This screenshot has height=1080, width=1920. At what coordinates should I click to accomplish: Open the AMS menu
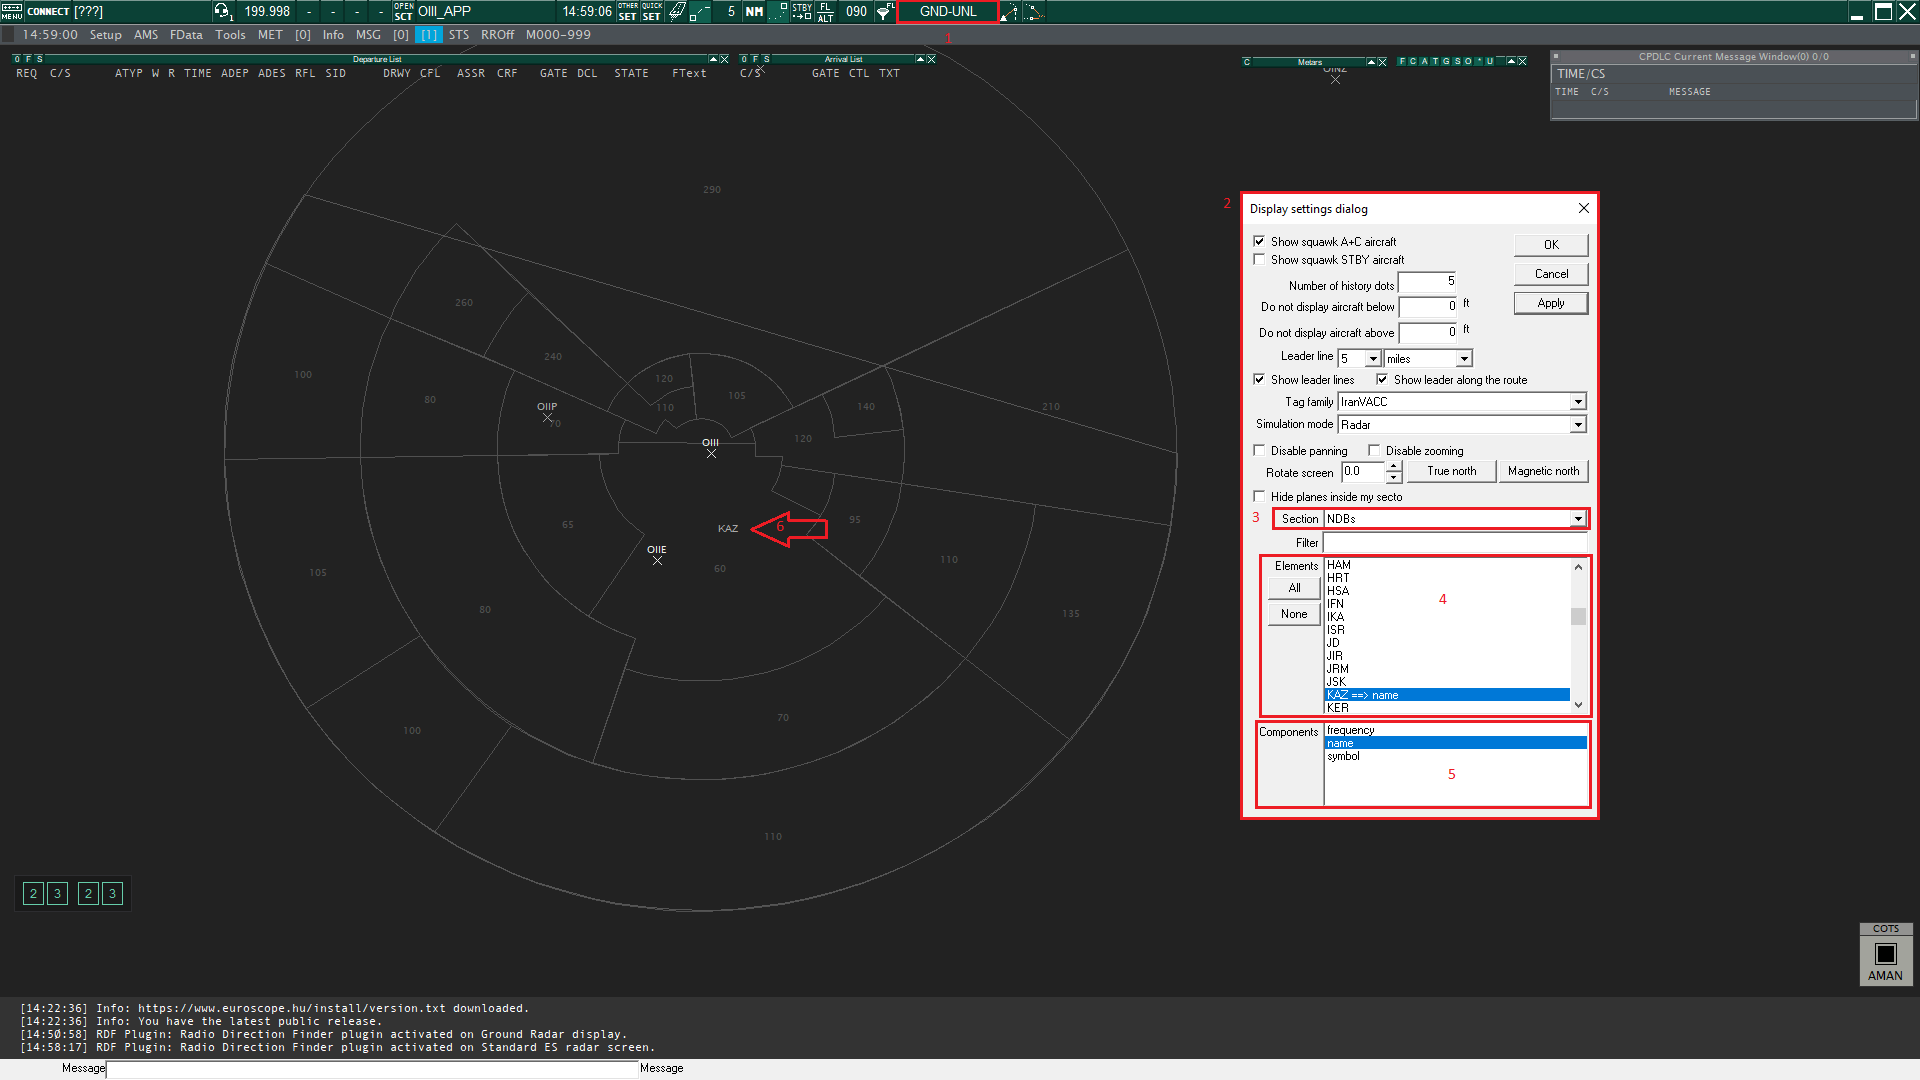pyautogui.click(x=146, y=35)
